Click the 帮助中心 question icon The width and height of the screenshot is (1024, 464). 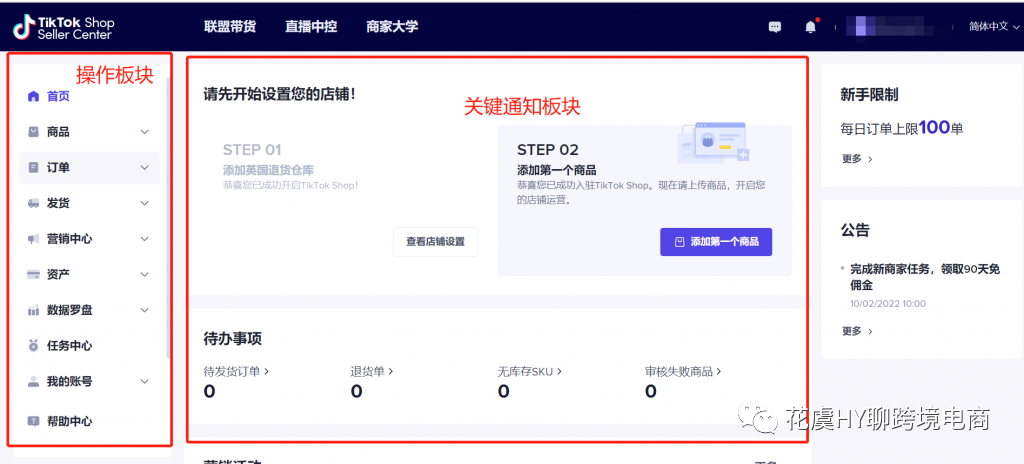(x=33, y=421)
